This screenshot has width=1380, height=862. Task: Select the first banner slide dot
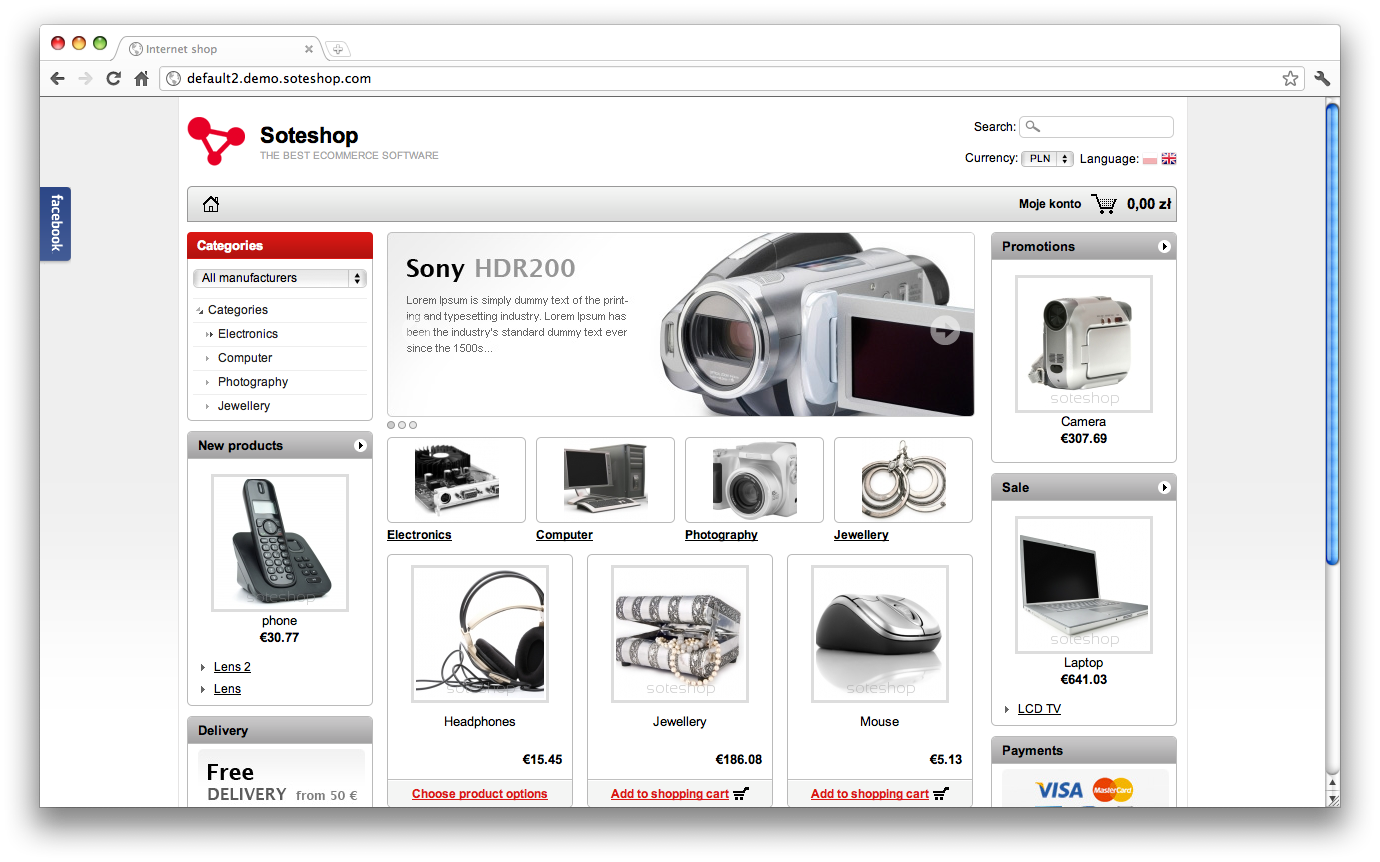point(392,425)
